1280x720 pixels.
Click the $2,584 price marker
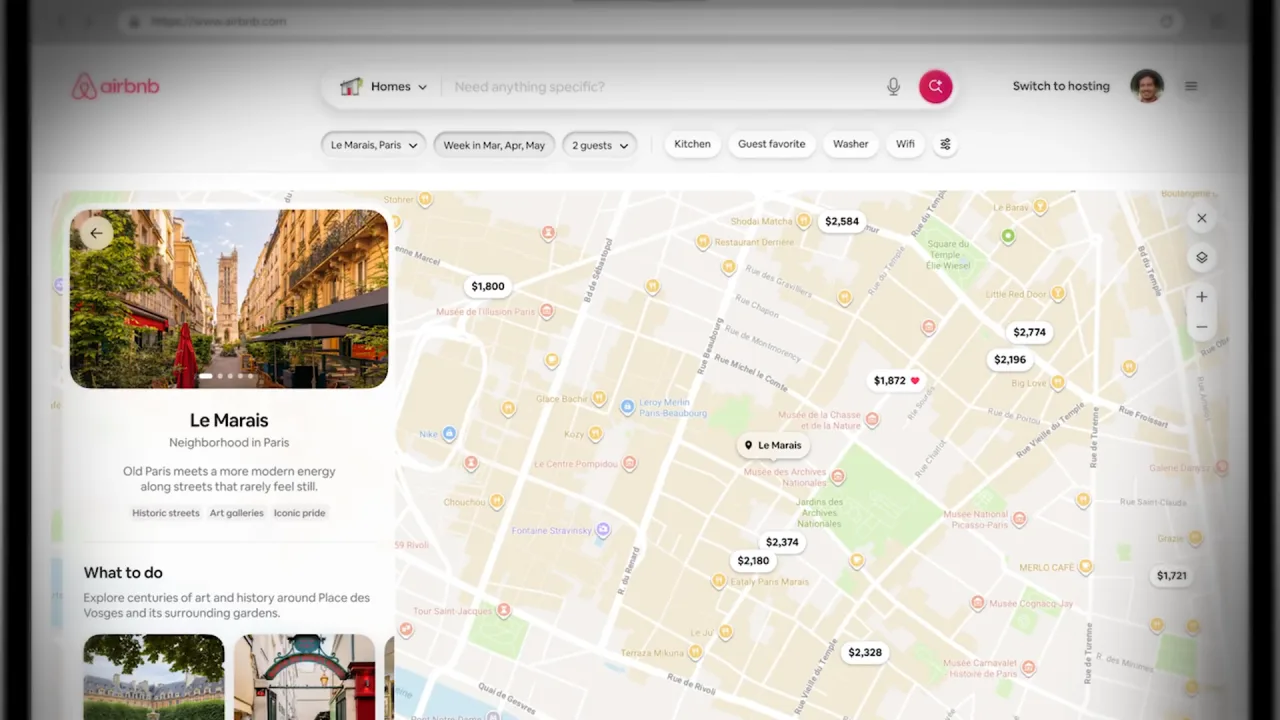pyautogui.click(x=841, y=221)
